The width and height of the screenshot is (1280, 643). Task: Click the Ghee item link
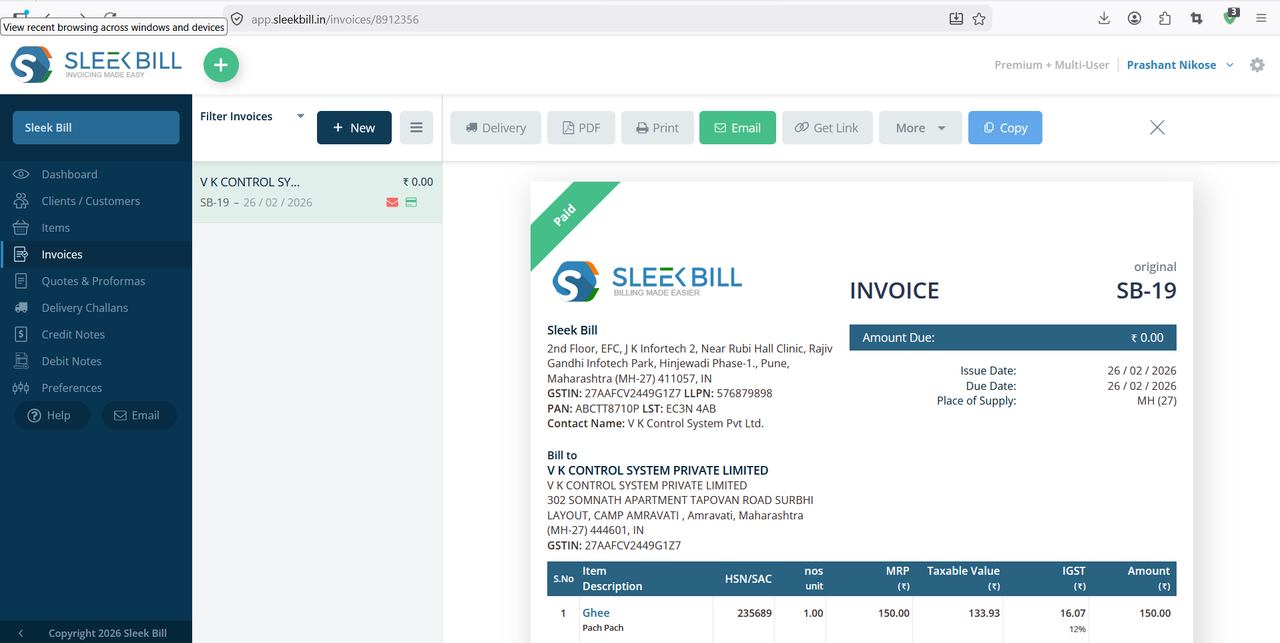(x=596, y=613)
